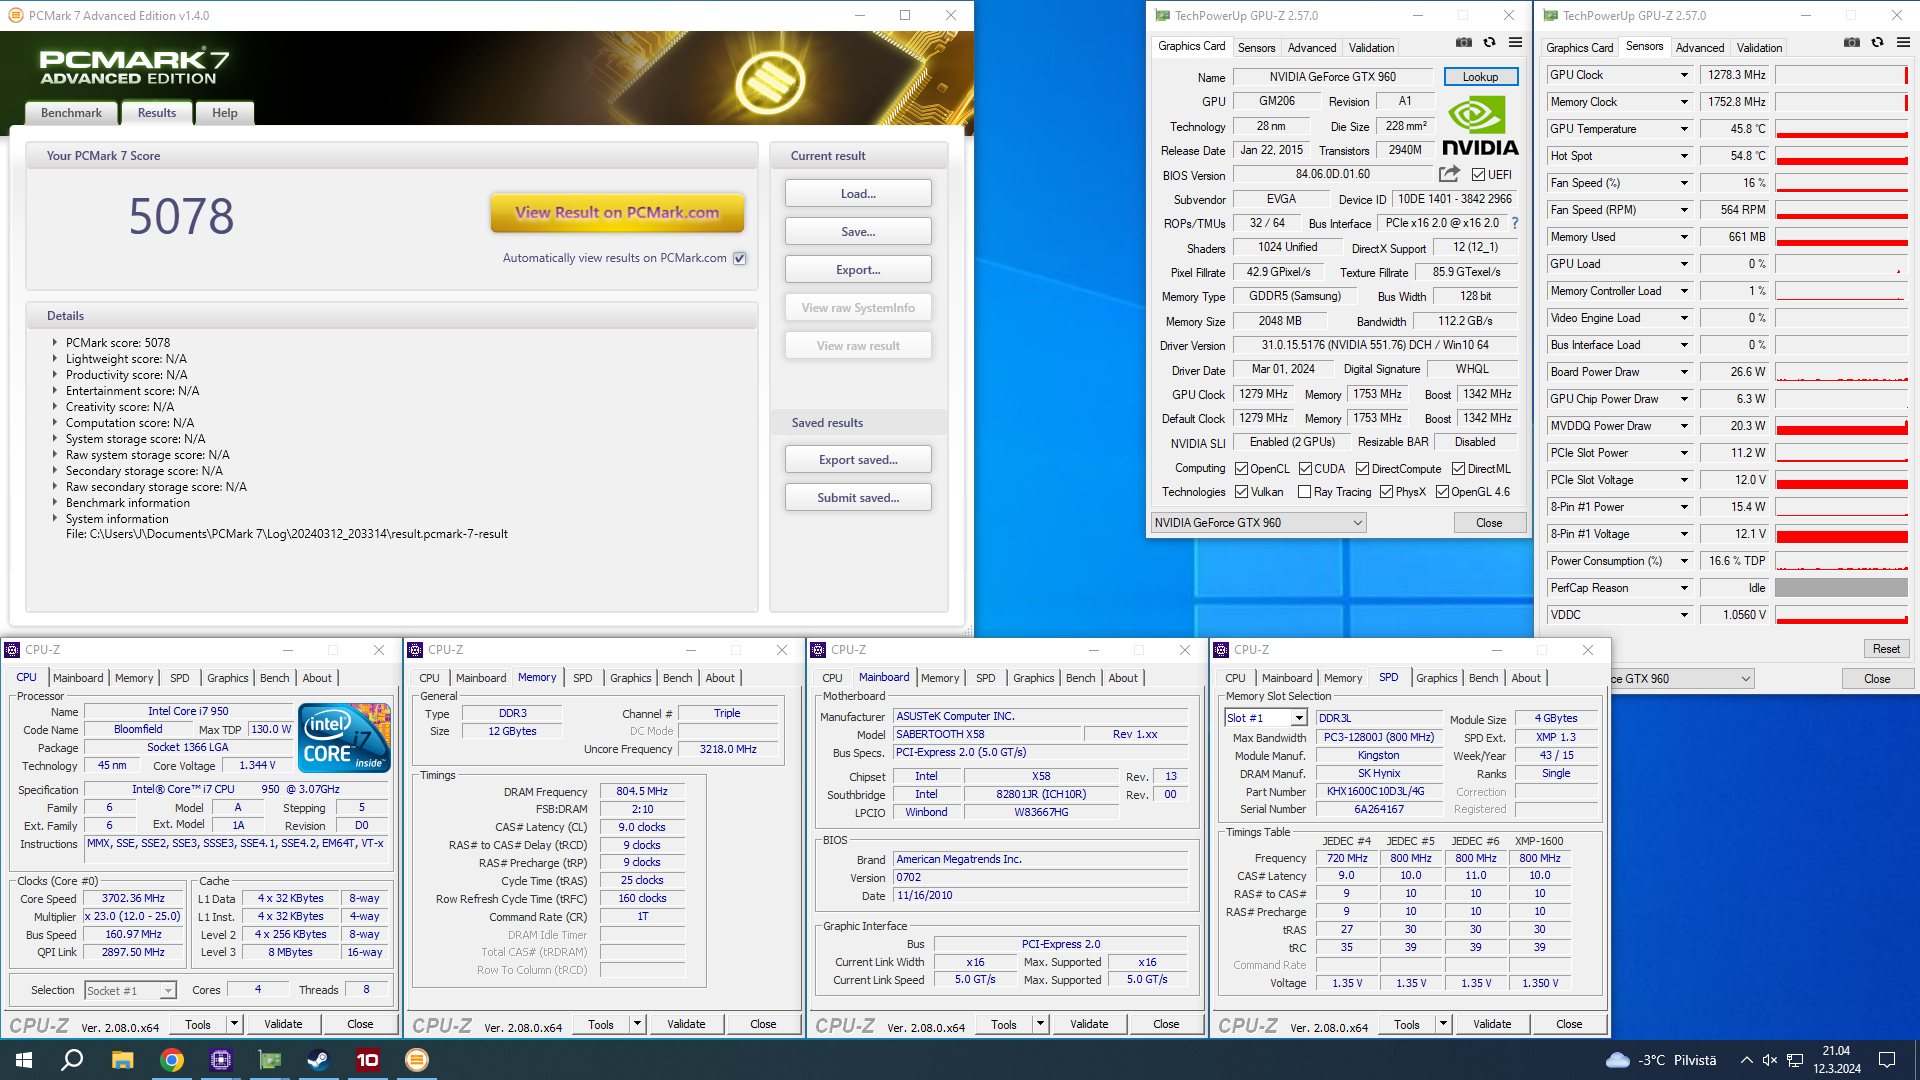Click the refresh icon in GPU-Z Sensors window
Image resolution: width=1920 pixels, height=1080 pixels.
1877,42
